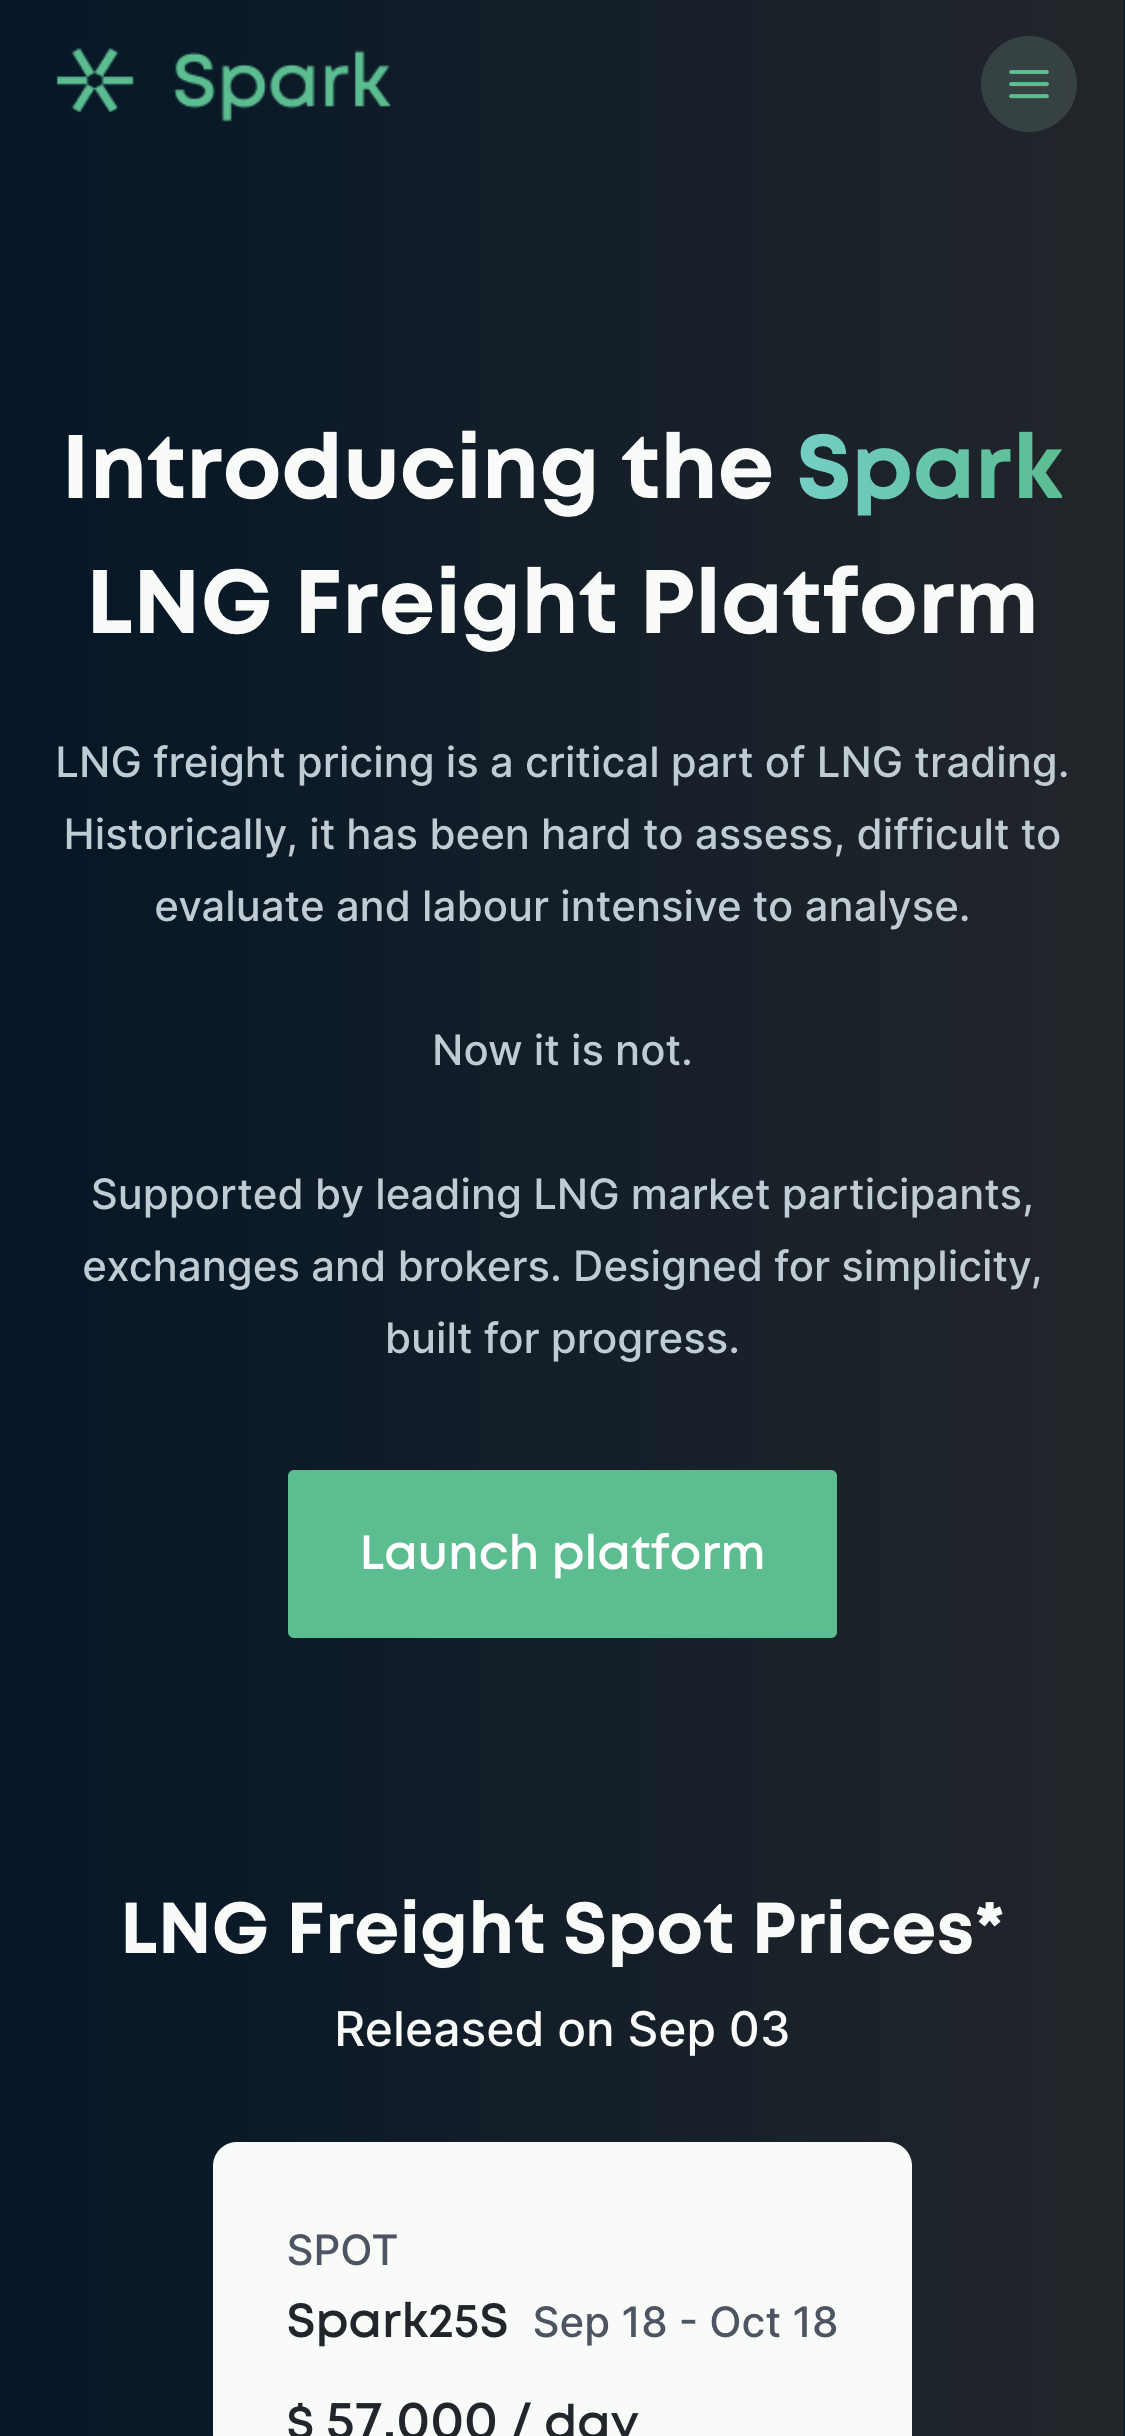Click the "evaluate and labour intensive to analyse" line
This screenshot has height=2436, width=1125.
[562, 907]
